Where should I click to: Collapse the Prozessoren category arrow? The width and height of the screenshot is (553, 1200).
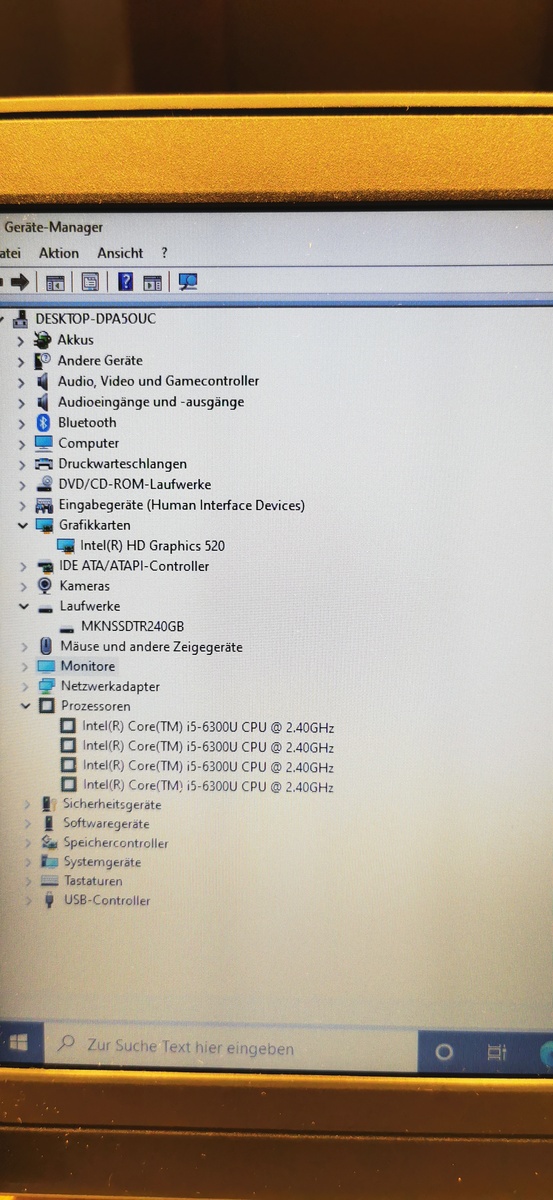click(x=25, y=706)
